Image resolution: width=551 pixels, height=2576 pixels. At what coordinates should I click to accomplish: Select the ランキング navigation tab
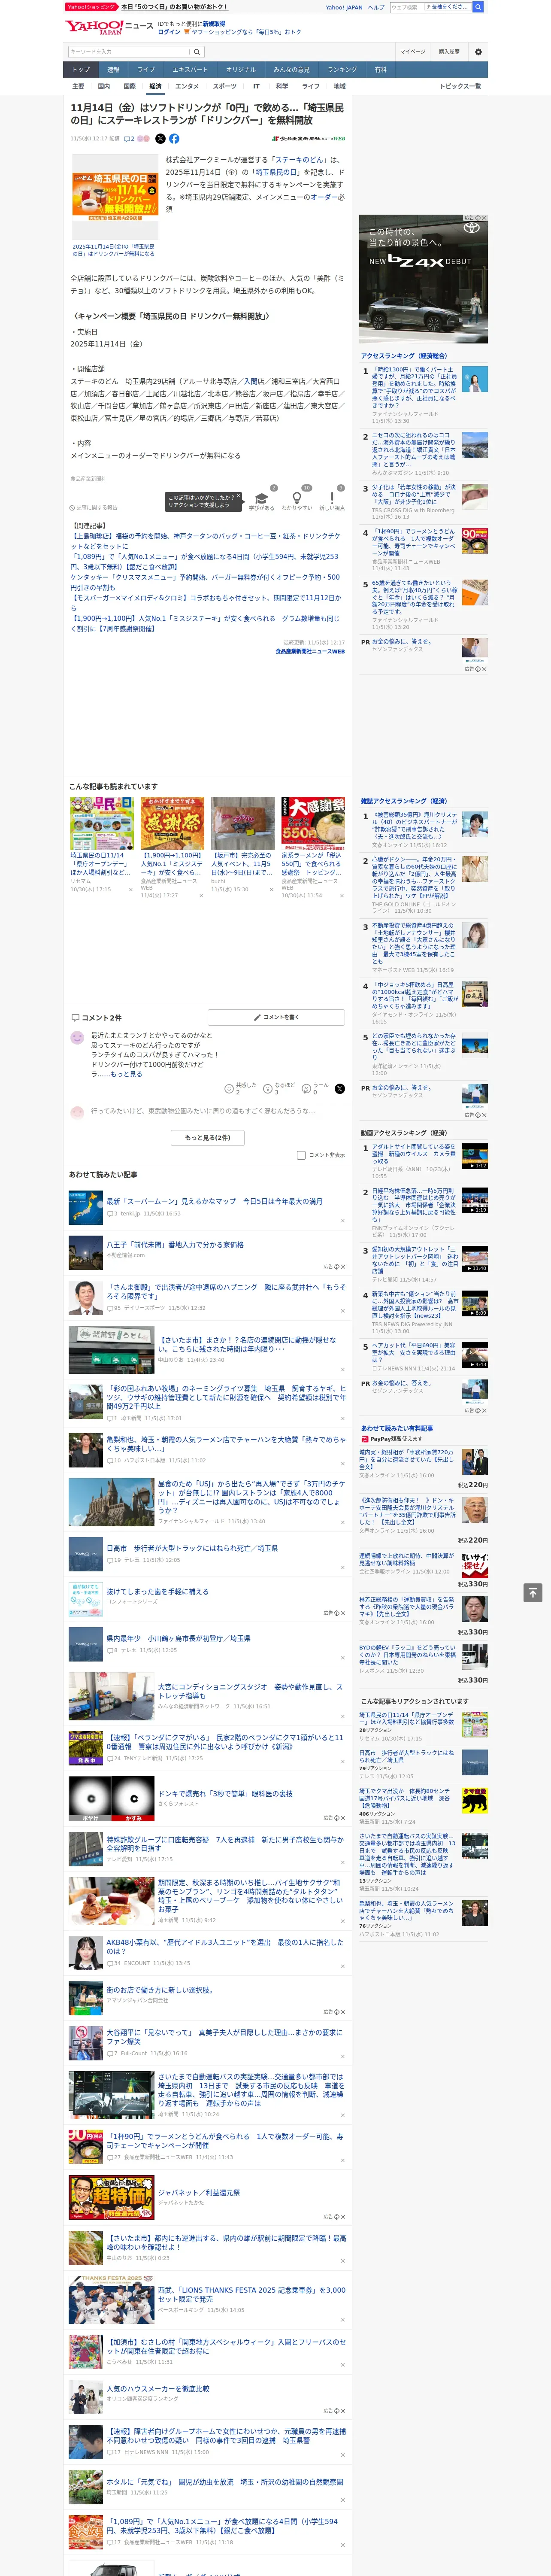(342, 70)
